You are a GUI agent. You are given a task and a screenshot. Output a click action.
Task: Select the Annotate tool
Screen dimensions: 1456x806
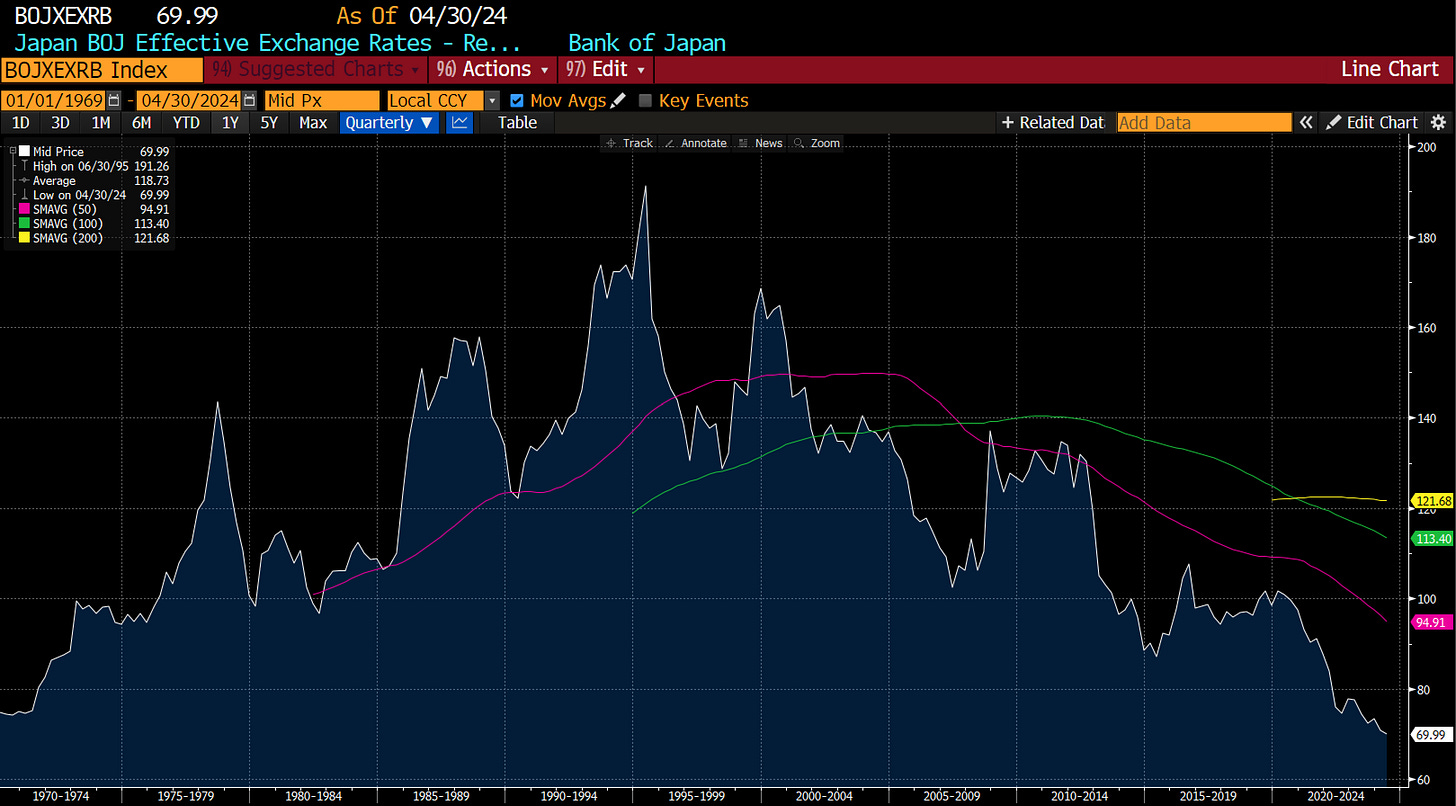tap(696, 143)
